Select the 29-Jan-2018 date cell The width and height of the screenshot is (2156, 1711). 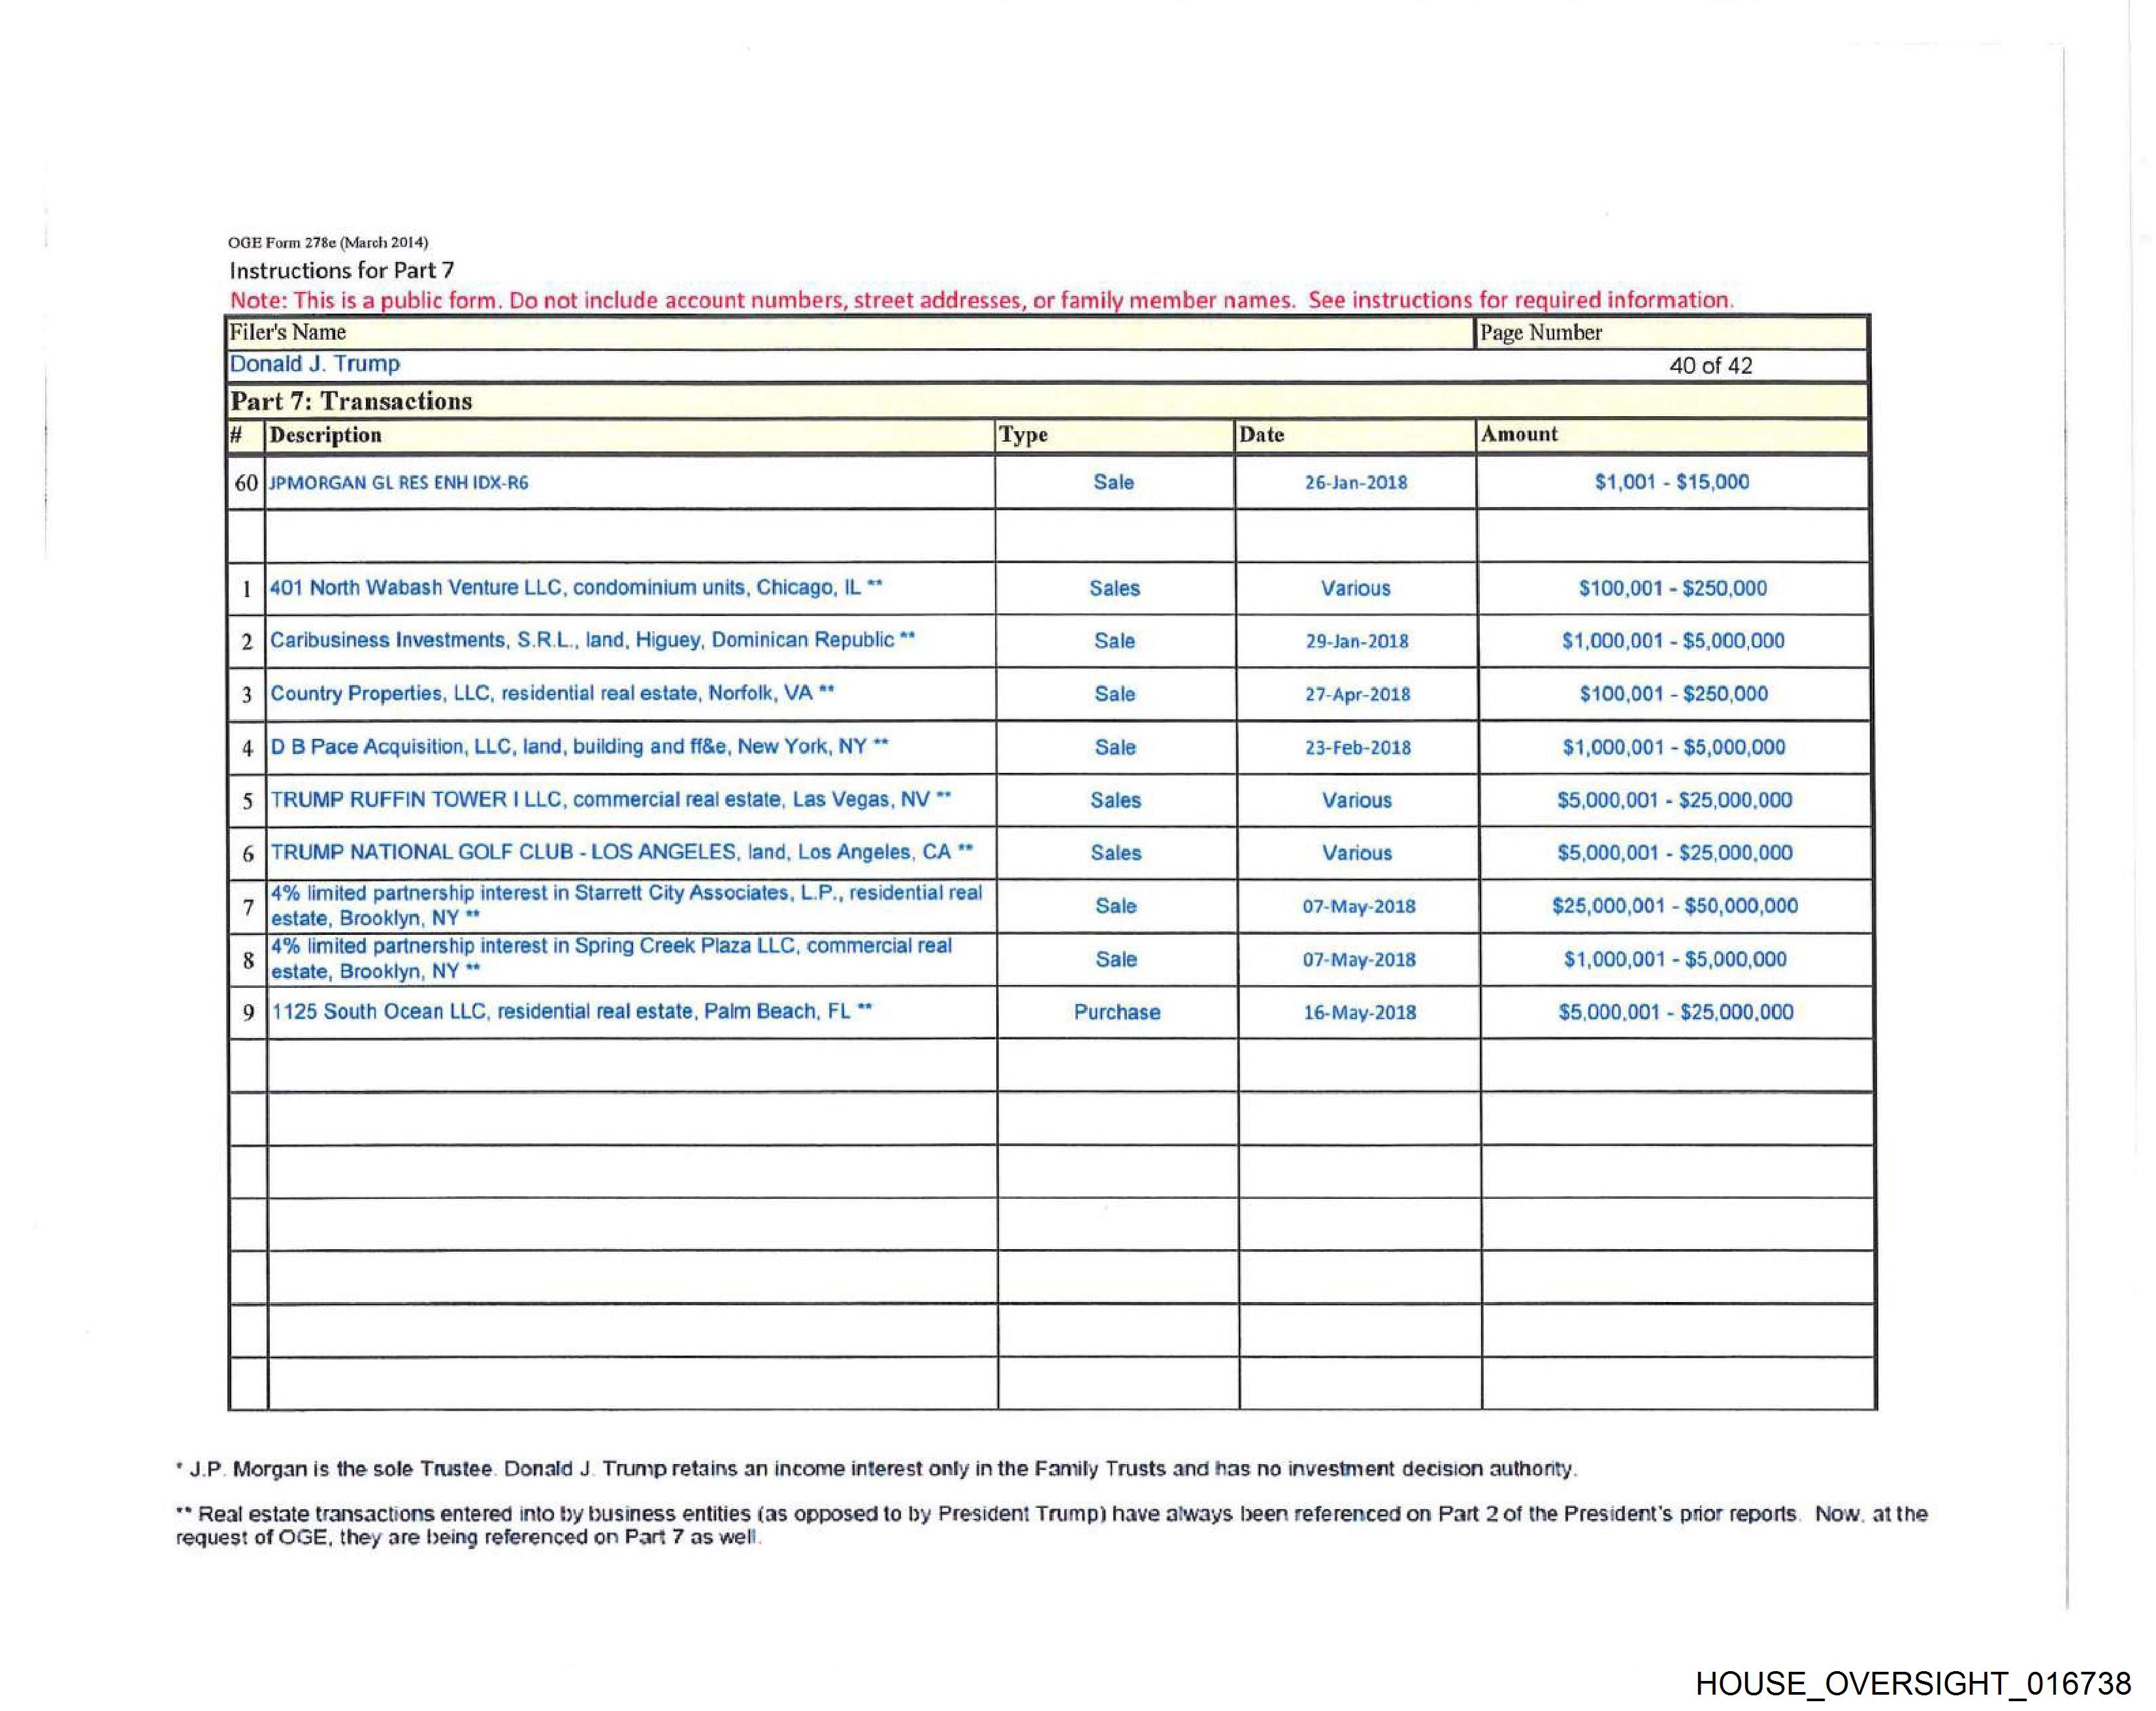pyautogui.click(x=1356, y=641)
